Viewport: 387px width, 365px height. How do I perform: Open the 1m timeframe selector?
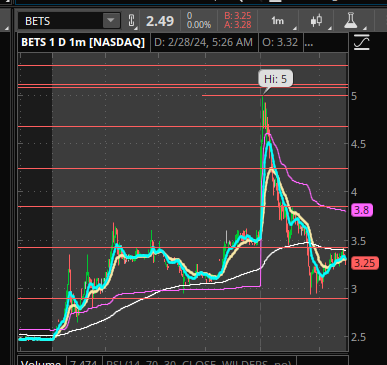pos(277,21)
